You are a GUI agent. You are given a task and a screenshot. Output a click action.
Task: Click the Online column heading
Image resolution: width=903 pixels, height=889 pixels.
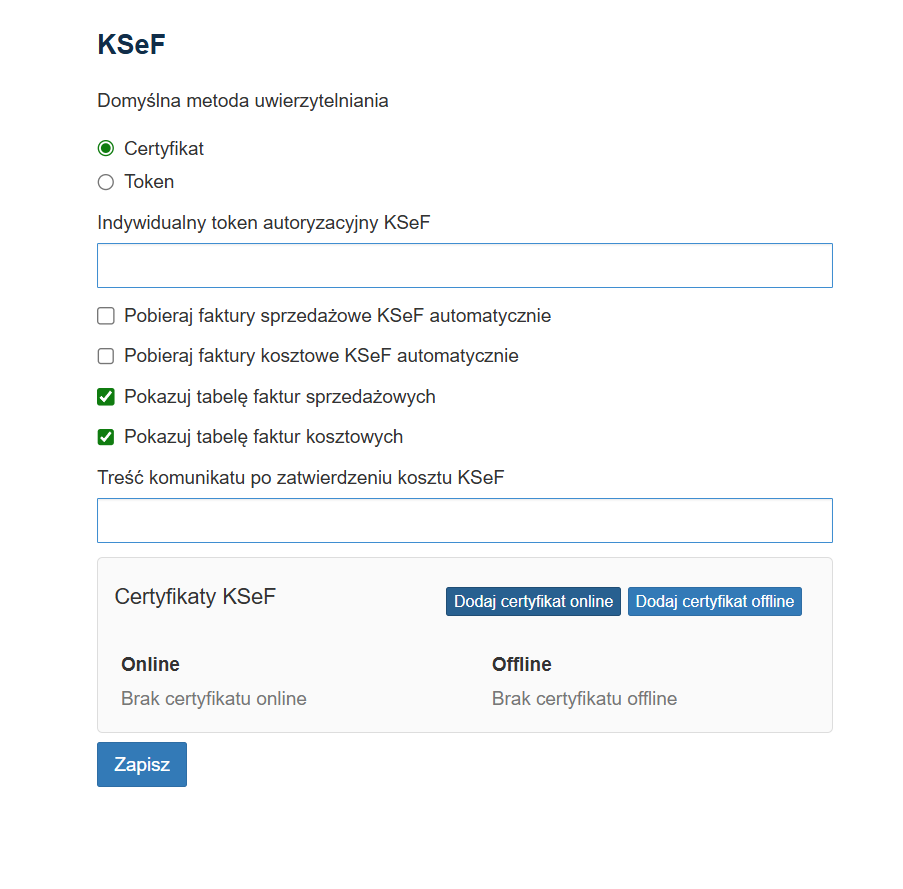point(150,665)
